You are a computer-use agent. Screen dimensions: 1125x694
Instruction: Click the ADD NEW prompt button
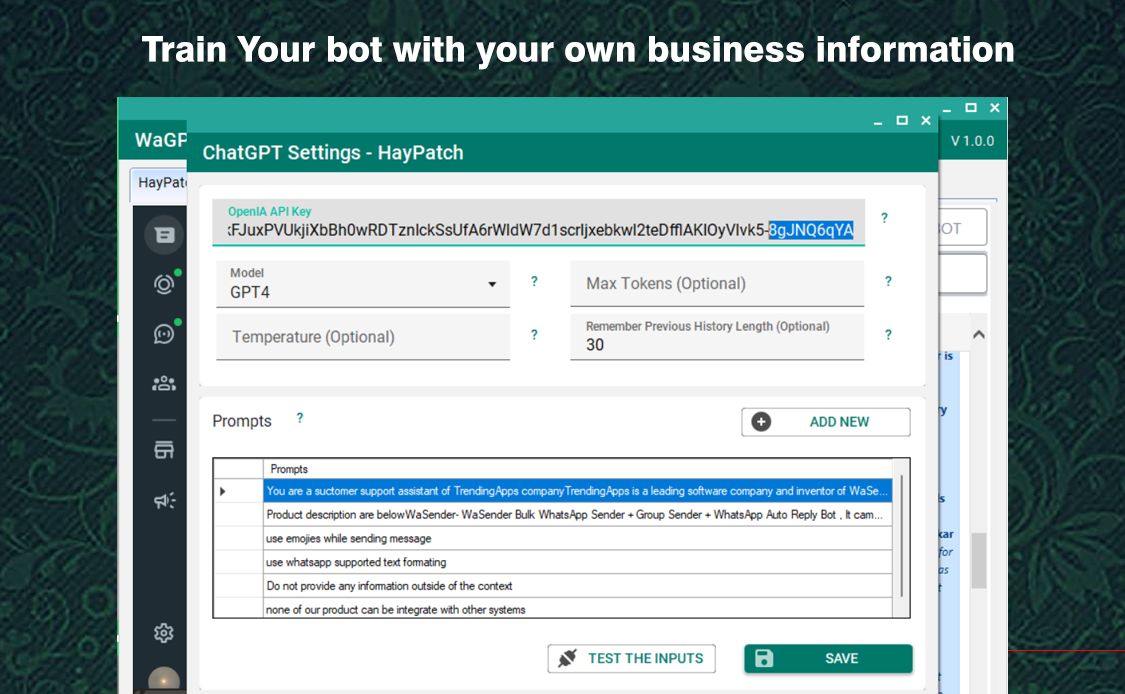click(826, 422)
